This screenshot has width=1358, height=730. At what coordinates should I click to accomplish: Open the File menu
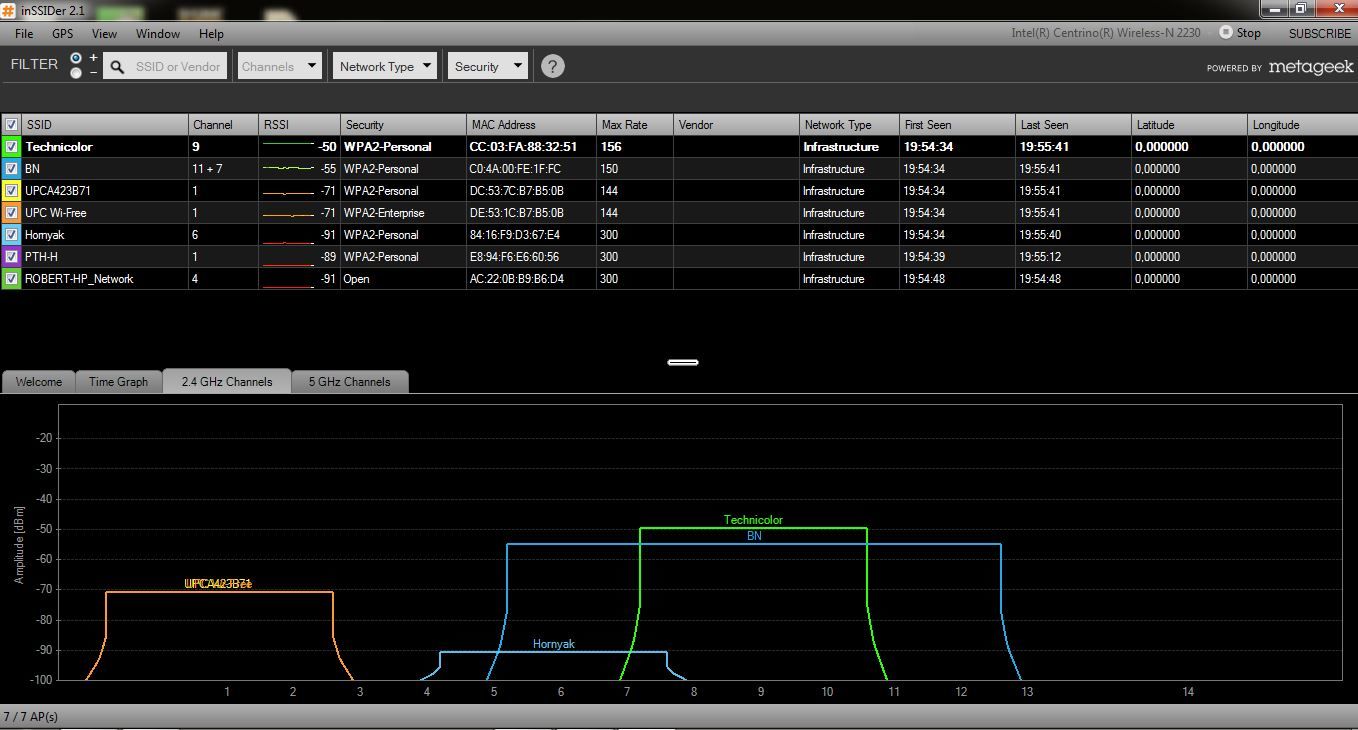24,33
